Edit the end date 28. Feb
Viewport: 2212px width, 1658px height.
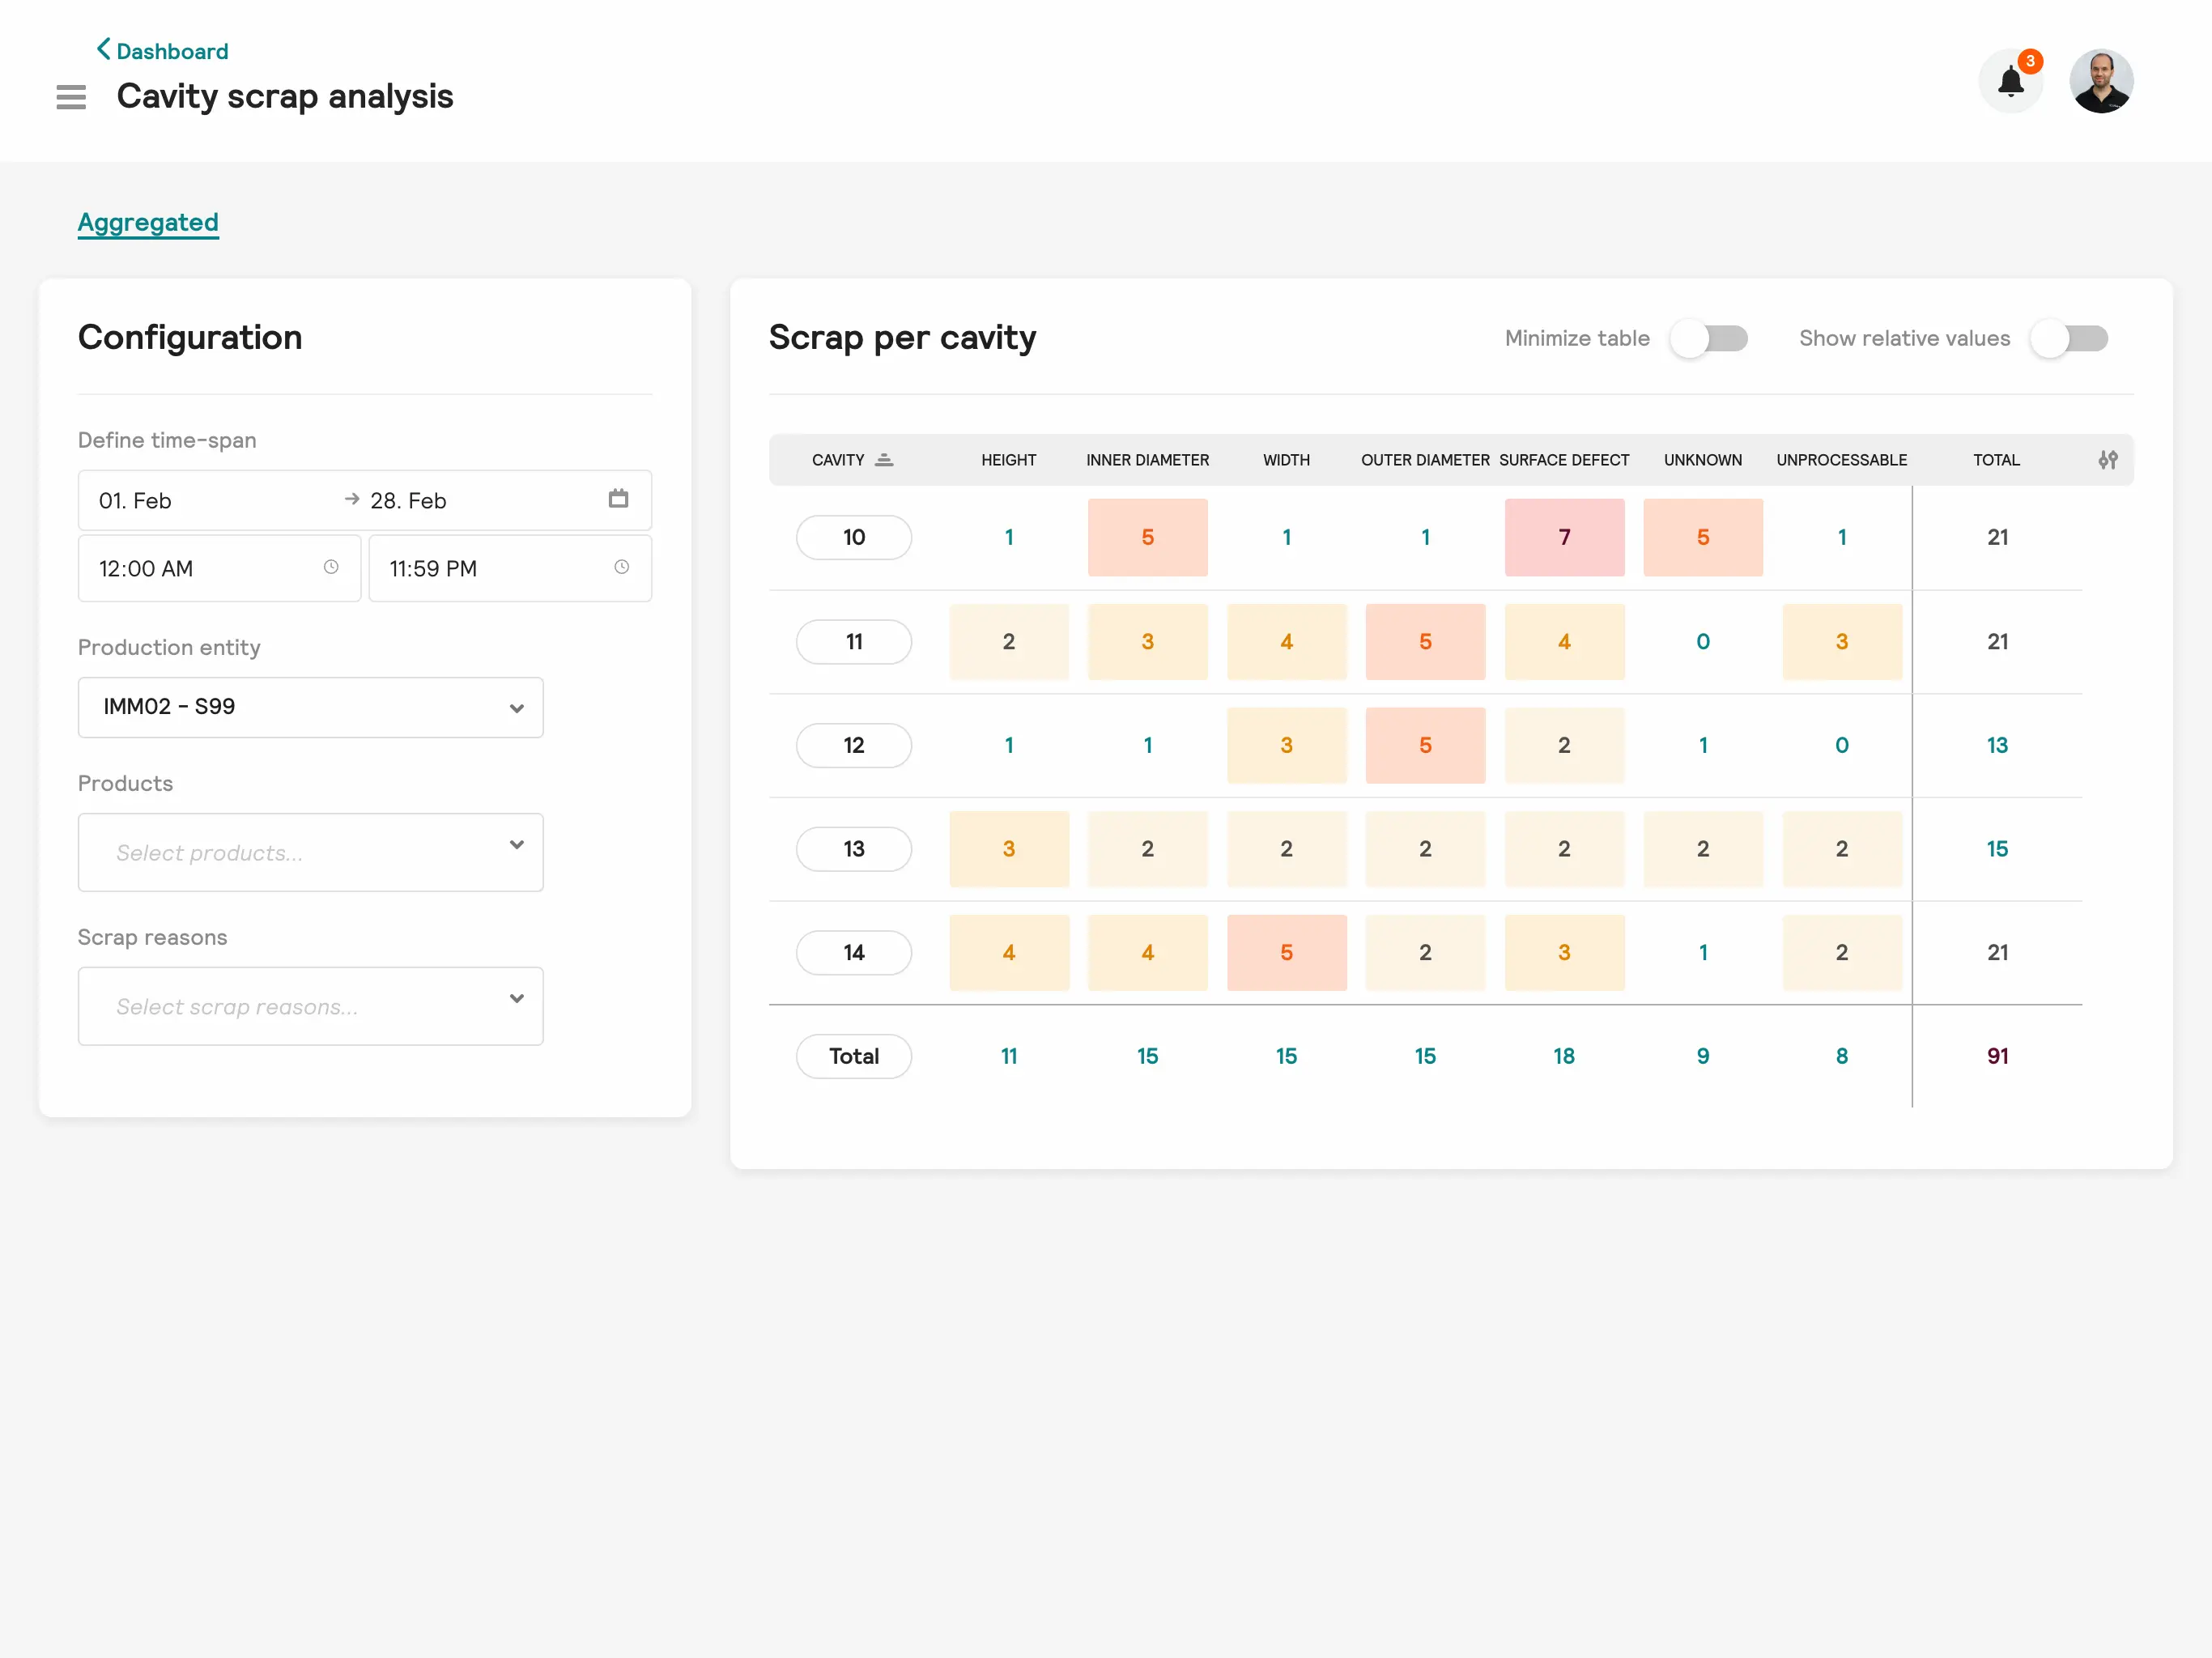click(408, 501)
